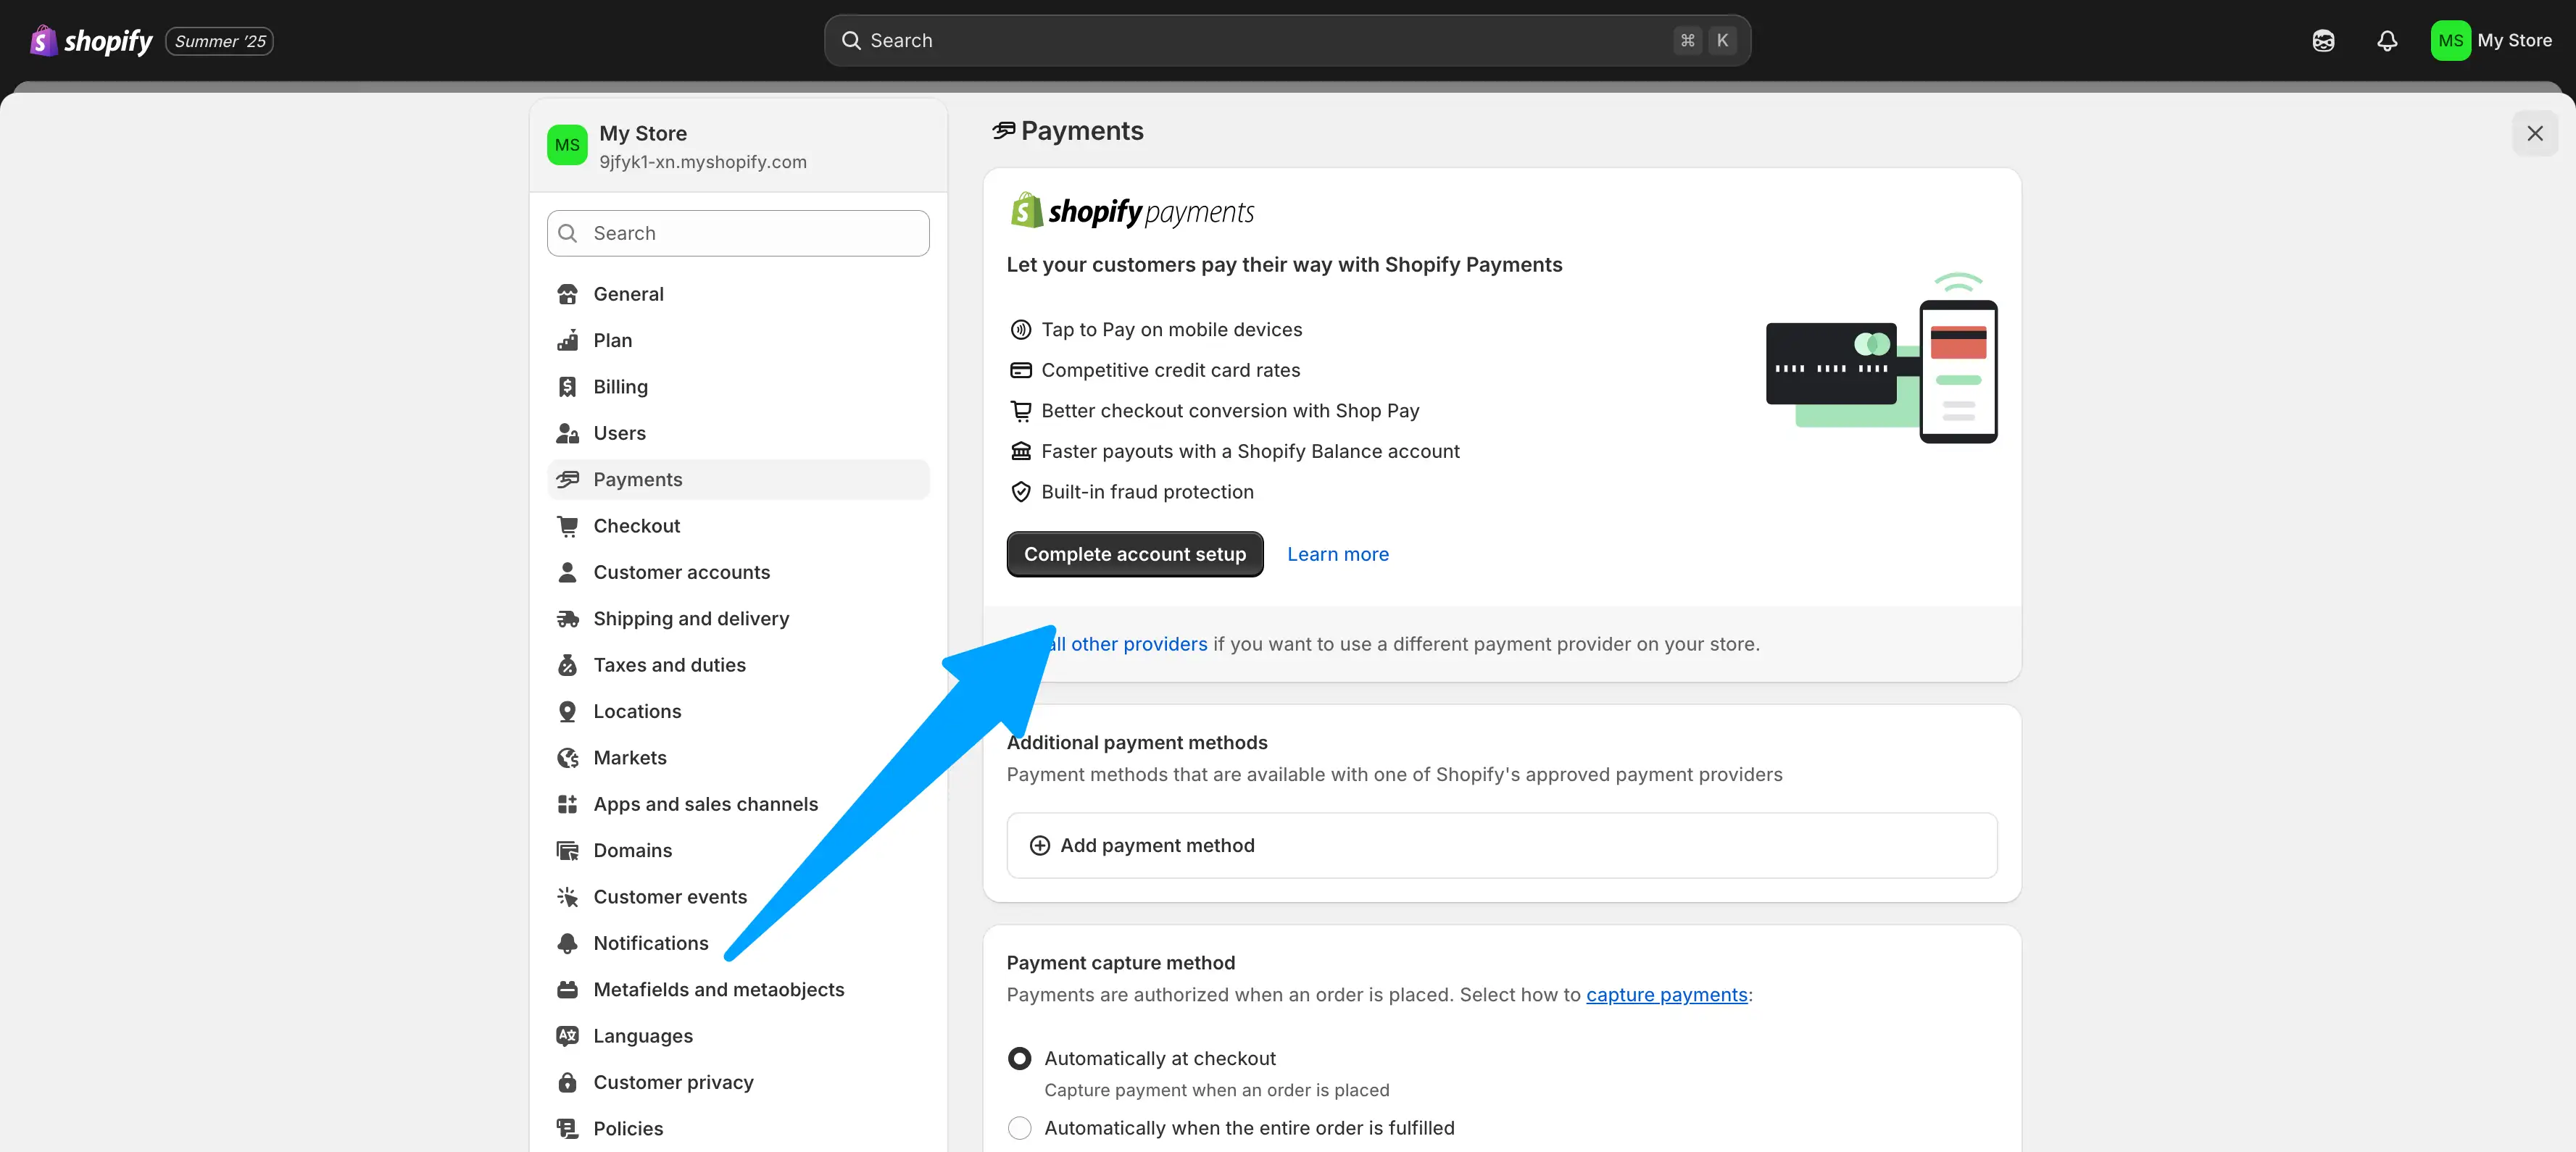The width and height of the screenshot is (2576, 1152).
Task: Open Taxes and duties settings
Action: [x=738, y=665]
